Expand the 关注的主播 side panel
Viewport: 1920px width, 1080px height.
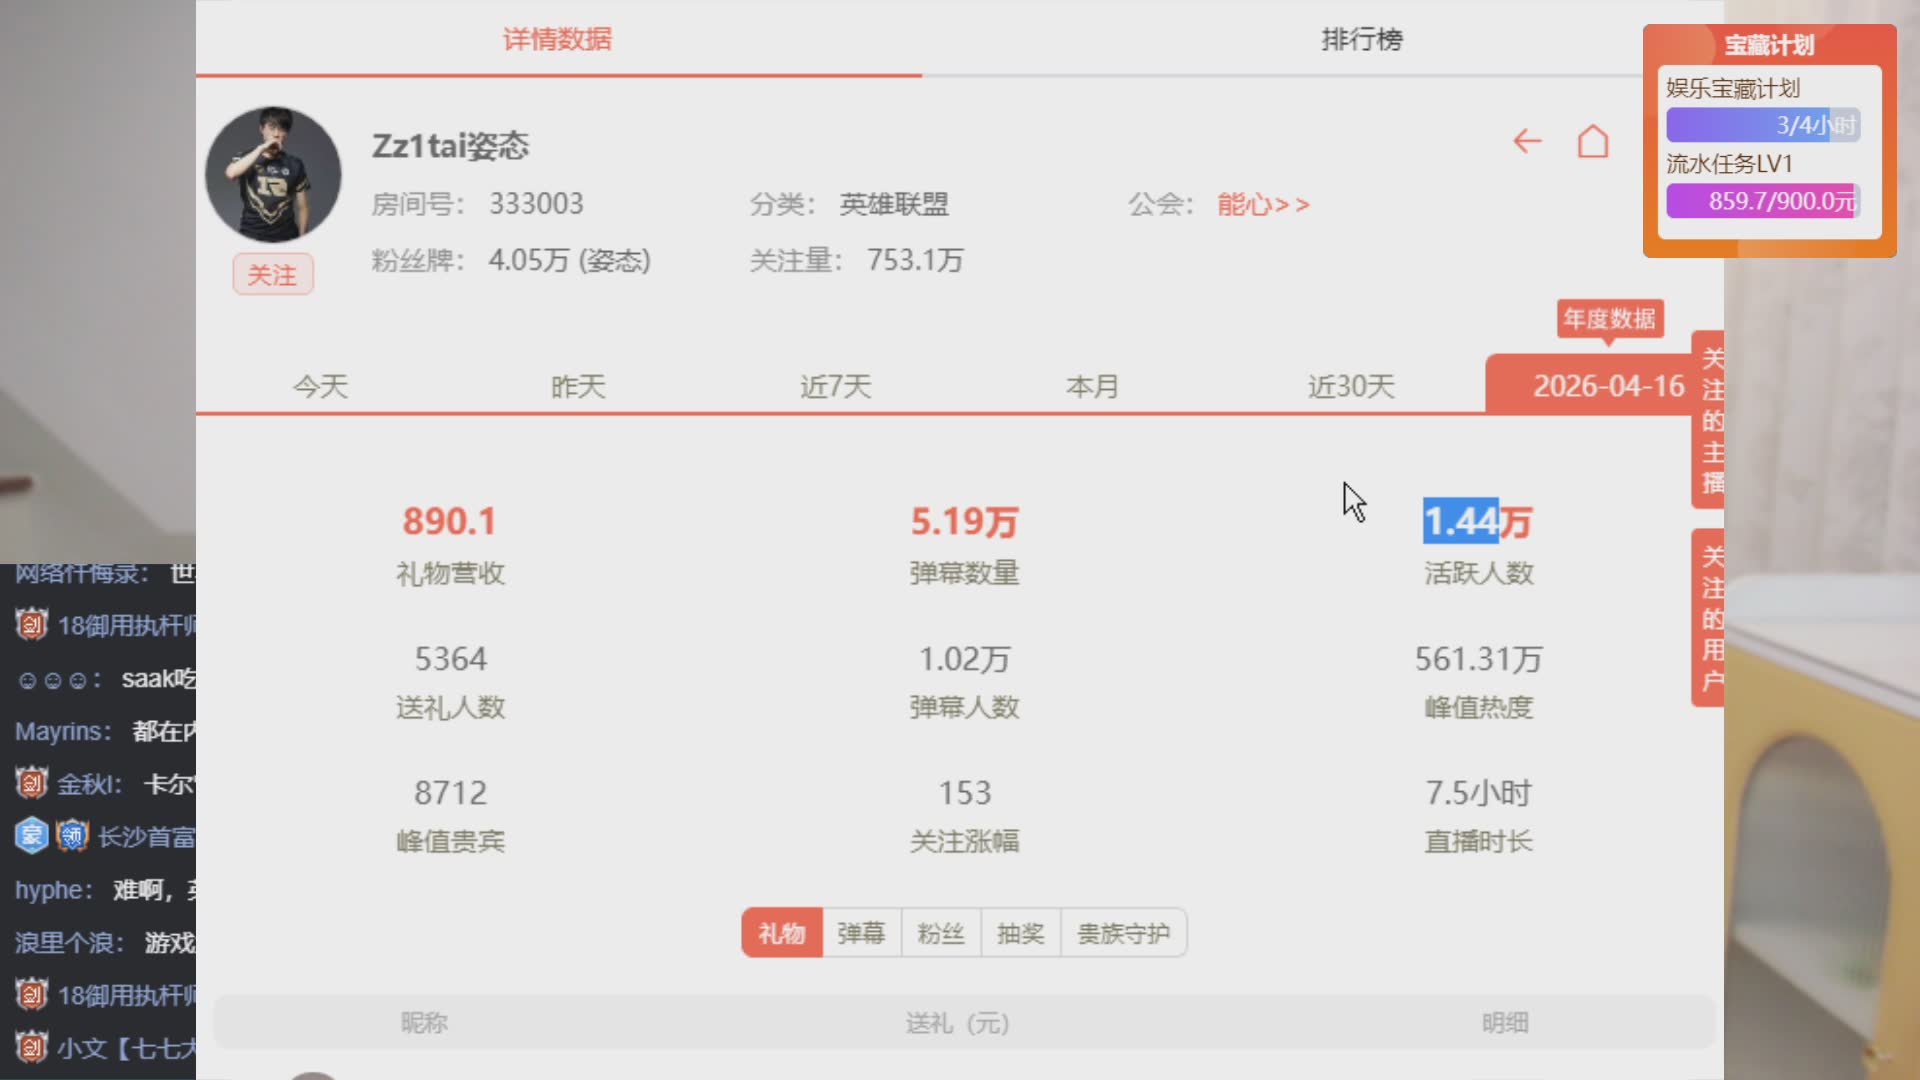point(1710,420)
